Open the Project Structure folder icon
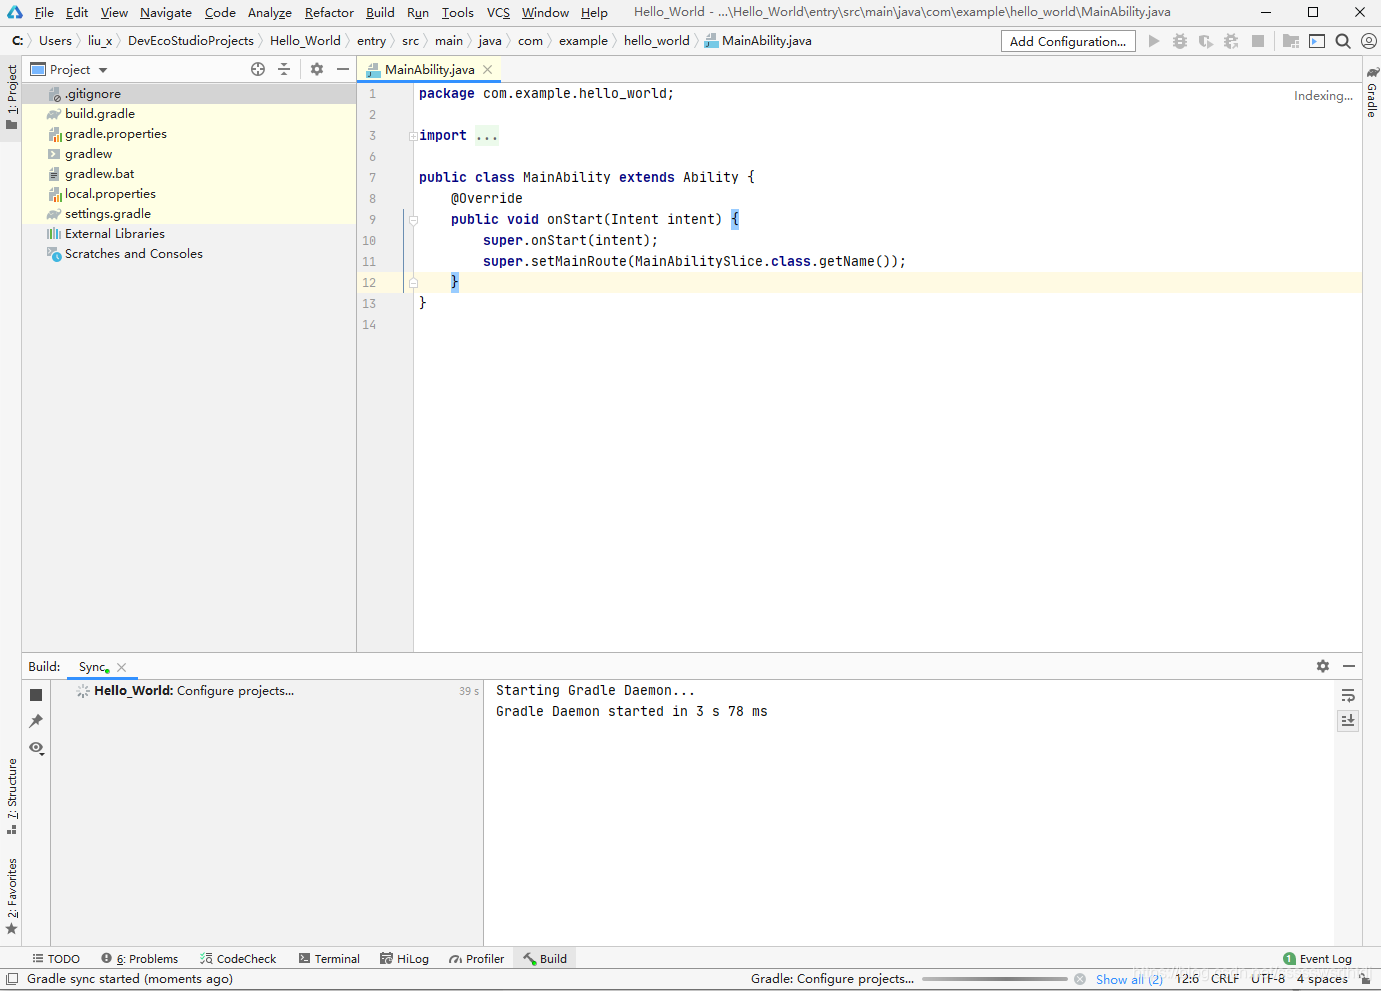This screenshot has width=1381, height=991. coord(1291,41)
